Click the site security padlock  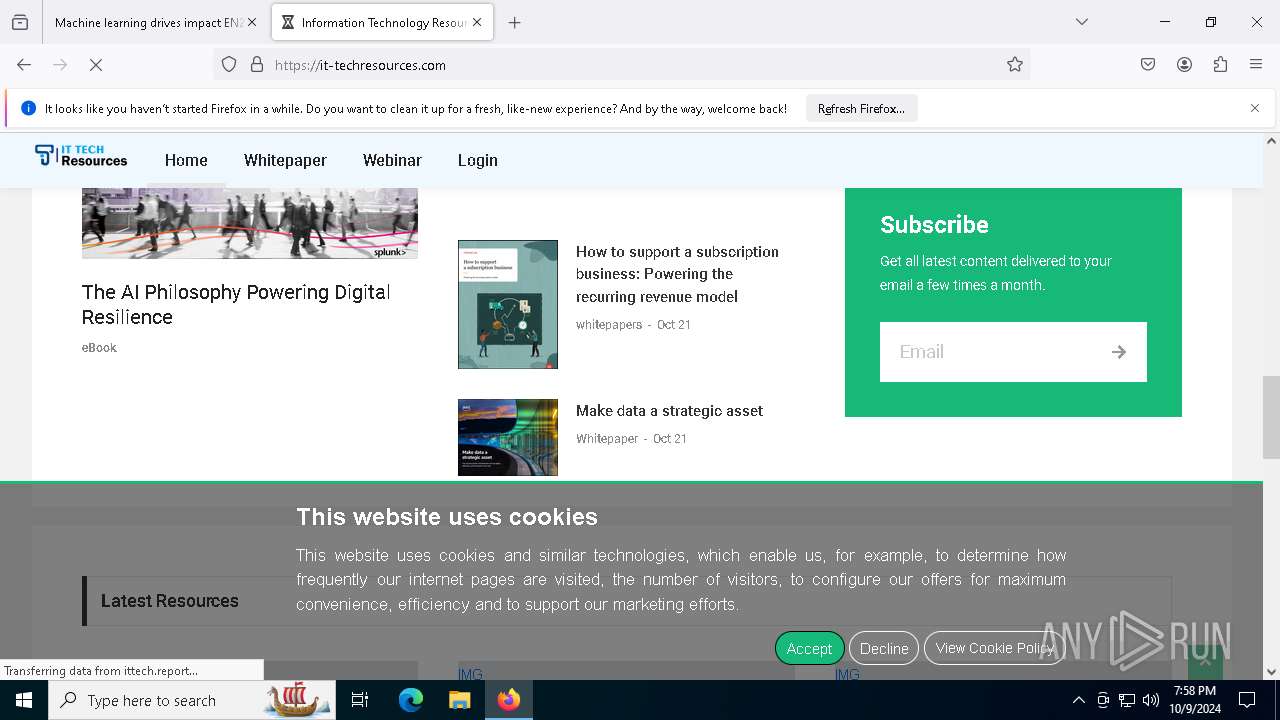tap(257, 65)
